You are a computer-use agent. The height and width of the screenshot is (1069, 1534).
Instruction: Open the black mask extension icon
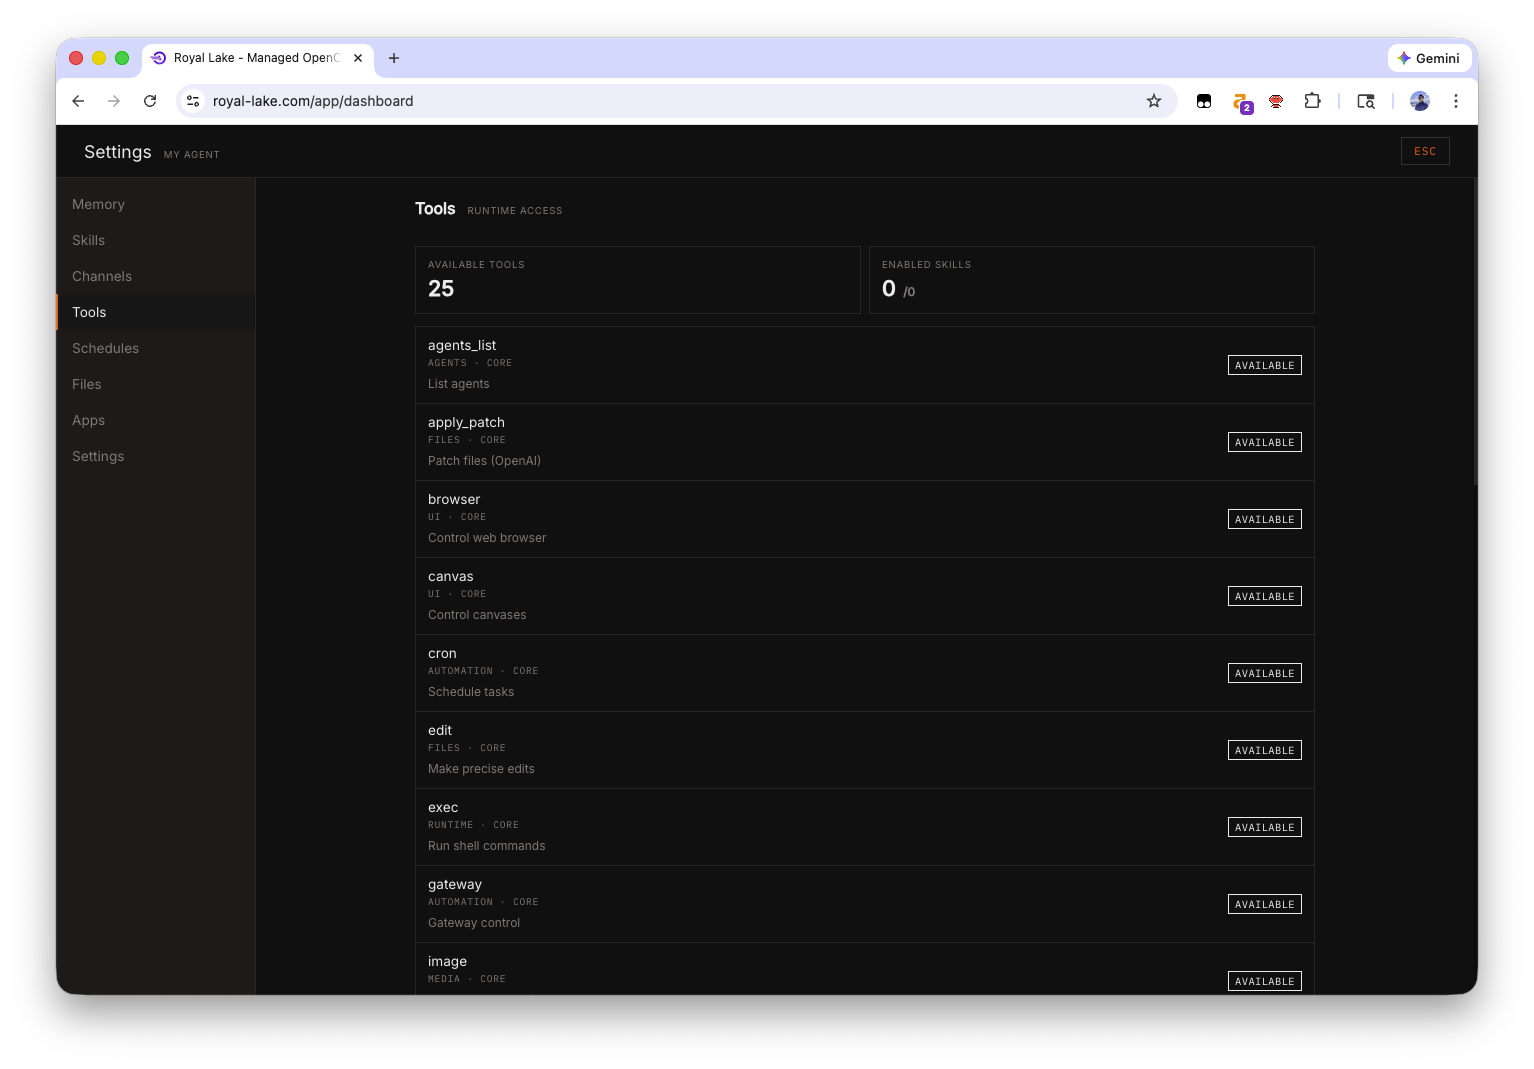pyautogui.click(x=1204, y=101)
